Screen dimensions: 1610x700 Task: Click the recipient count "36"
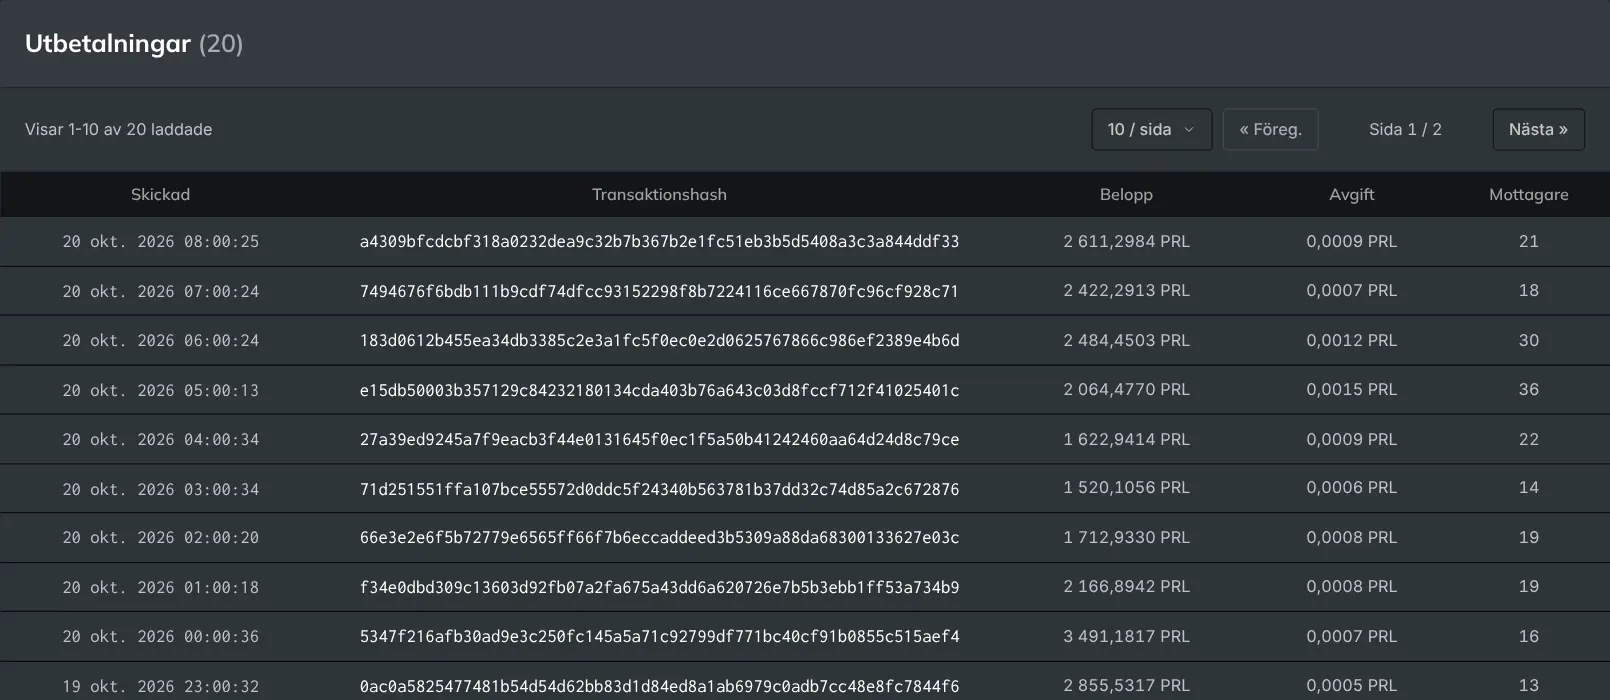(x=1528, y=389)
